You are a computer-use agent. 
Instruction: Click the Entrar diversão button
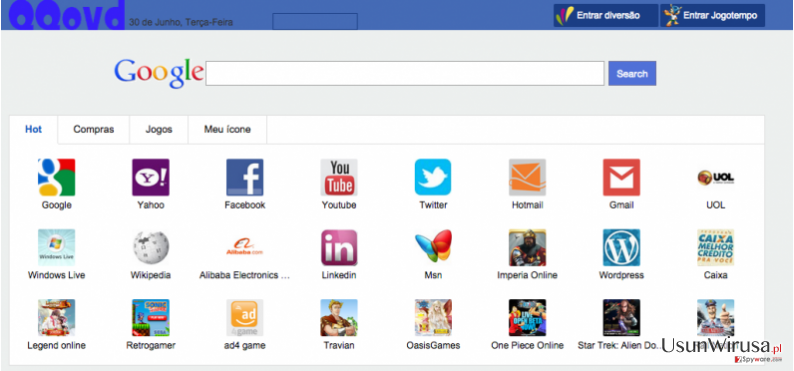(x=606, y=15)
